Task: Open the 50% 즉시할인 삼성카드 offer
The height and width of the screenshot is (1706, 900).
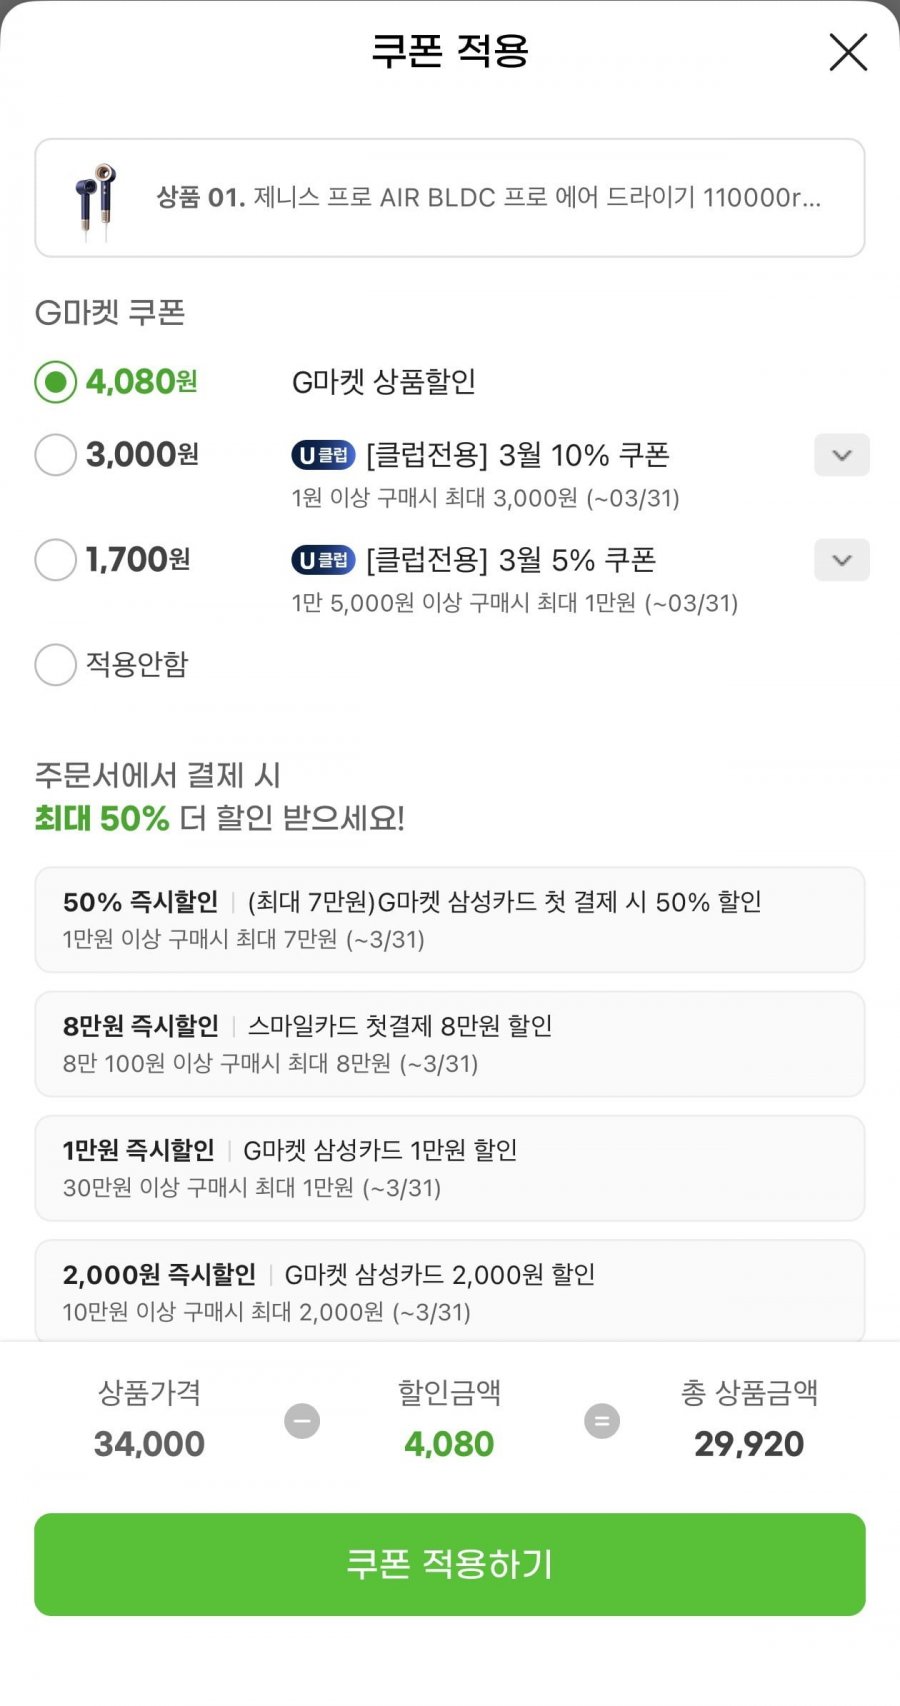Action: pyautogui.click(x=450, y=920)
